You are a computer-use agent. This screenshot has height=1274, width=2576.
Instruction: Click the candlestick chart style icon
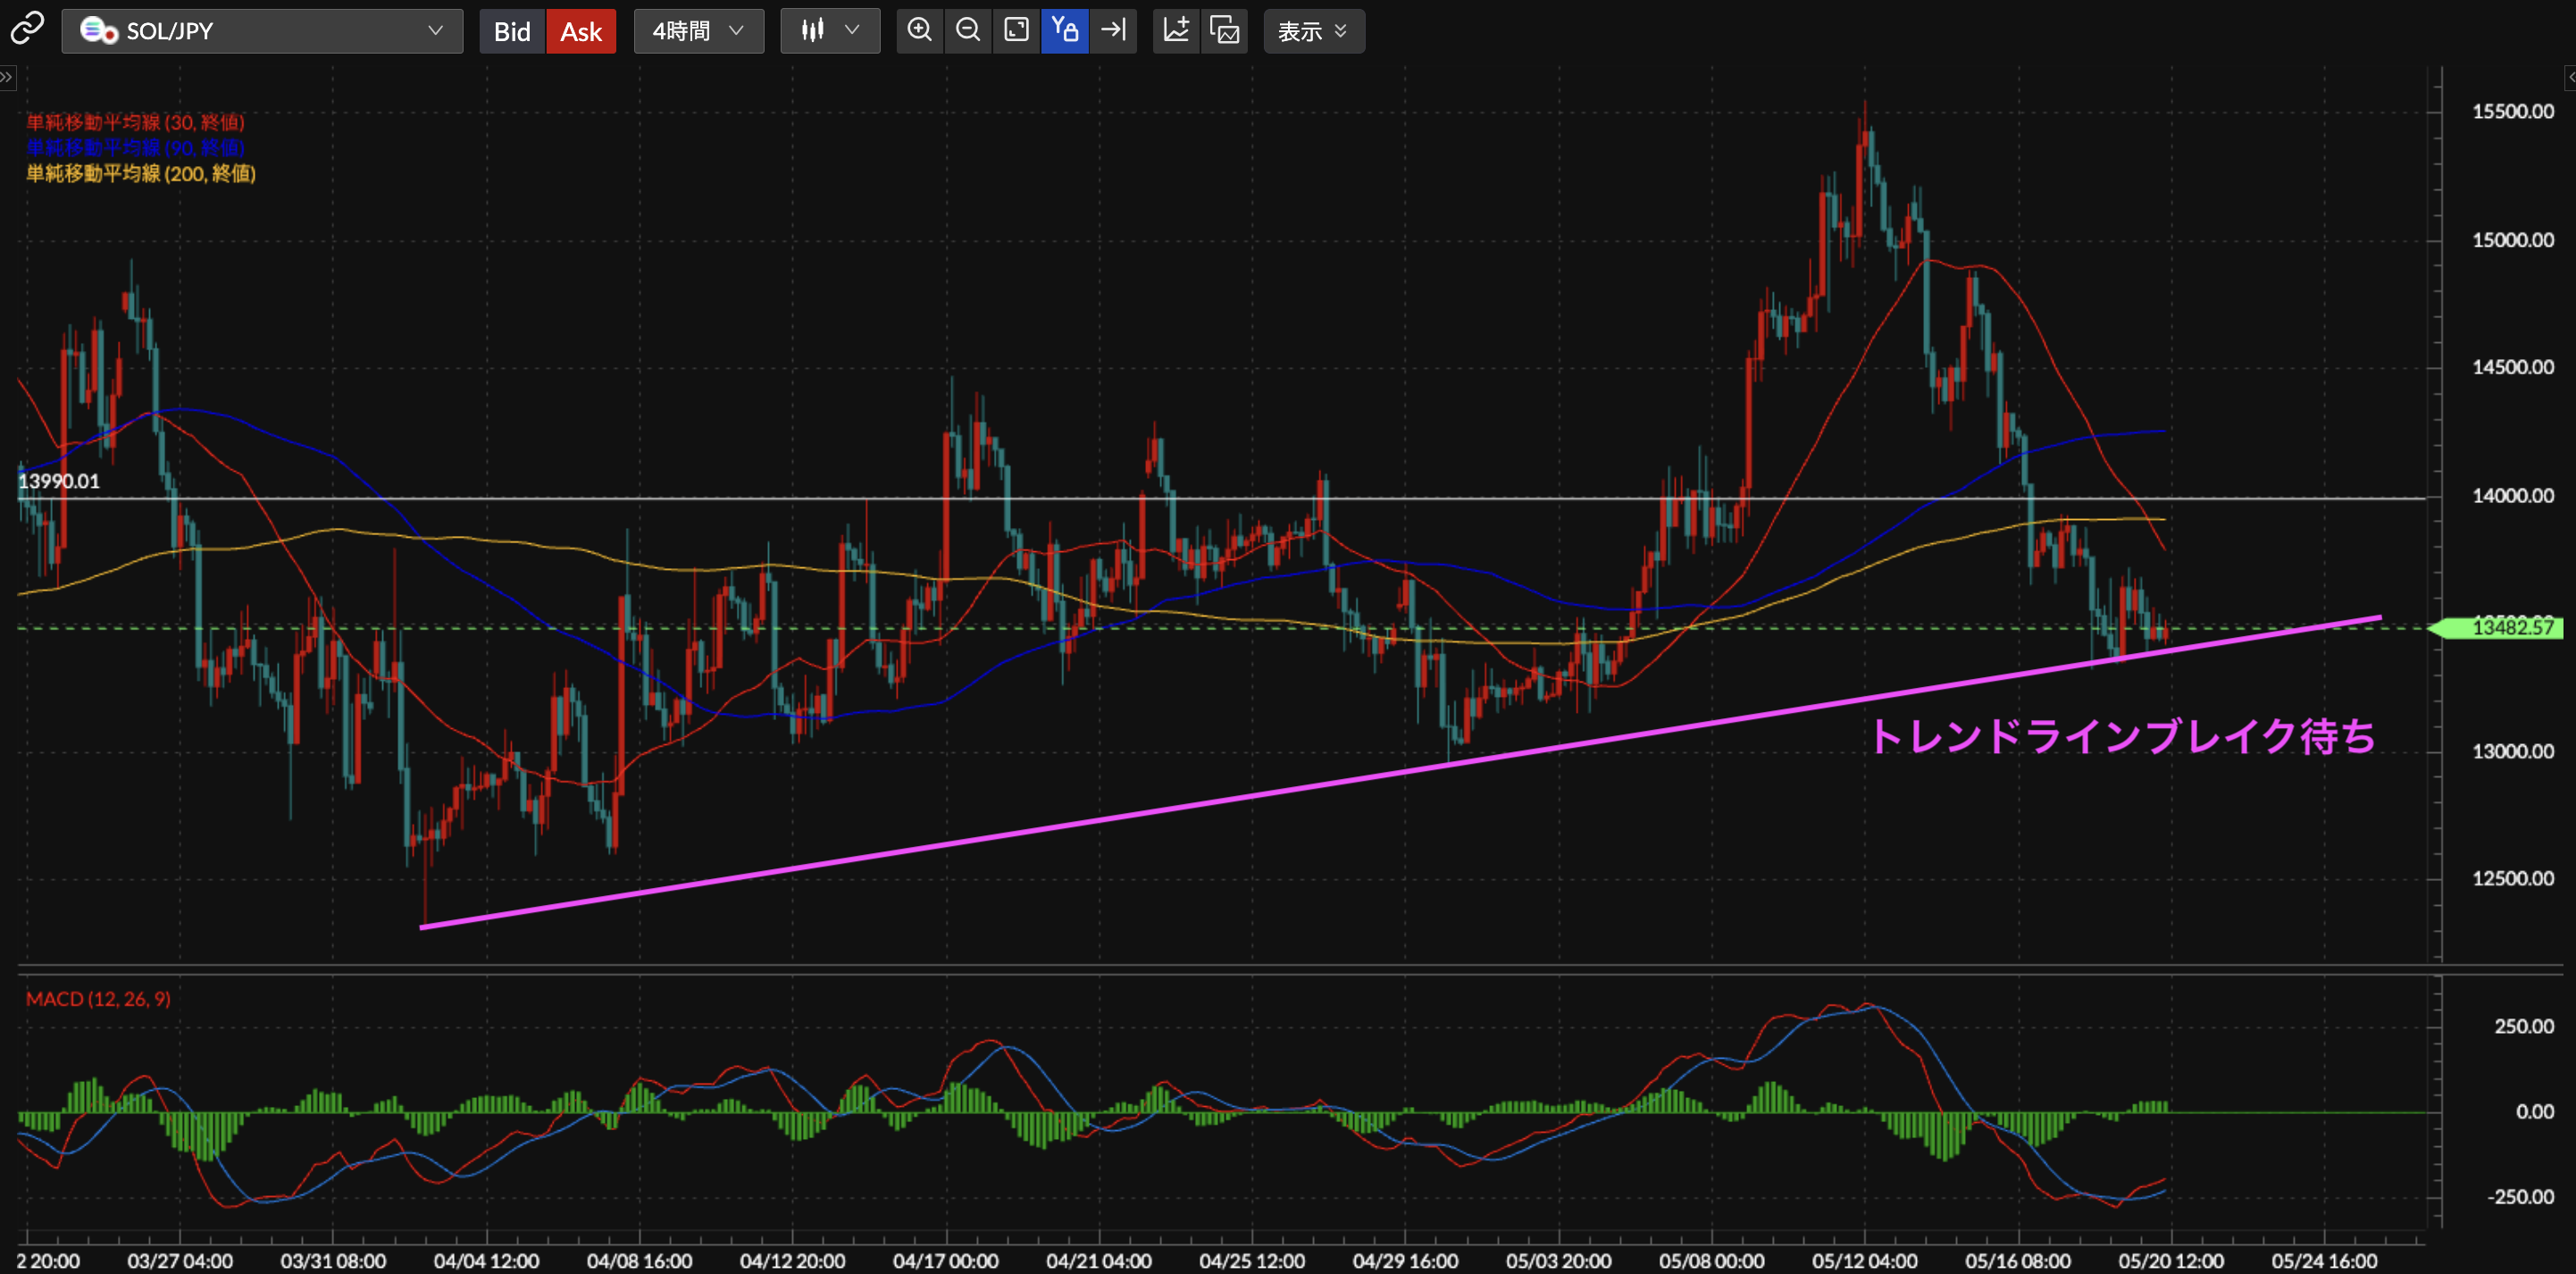coord(812,31)
